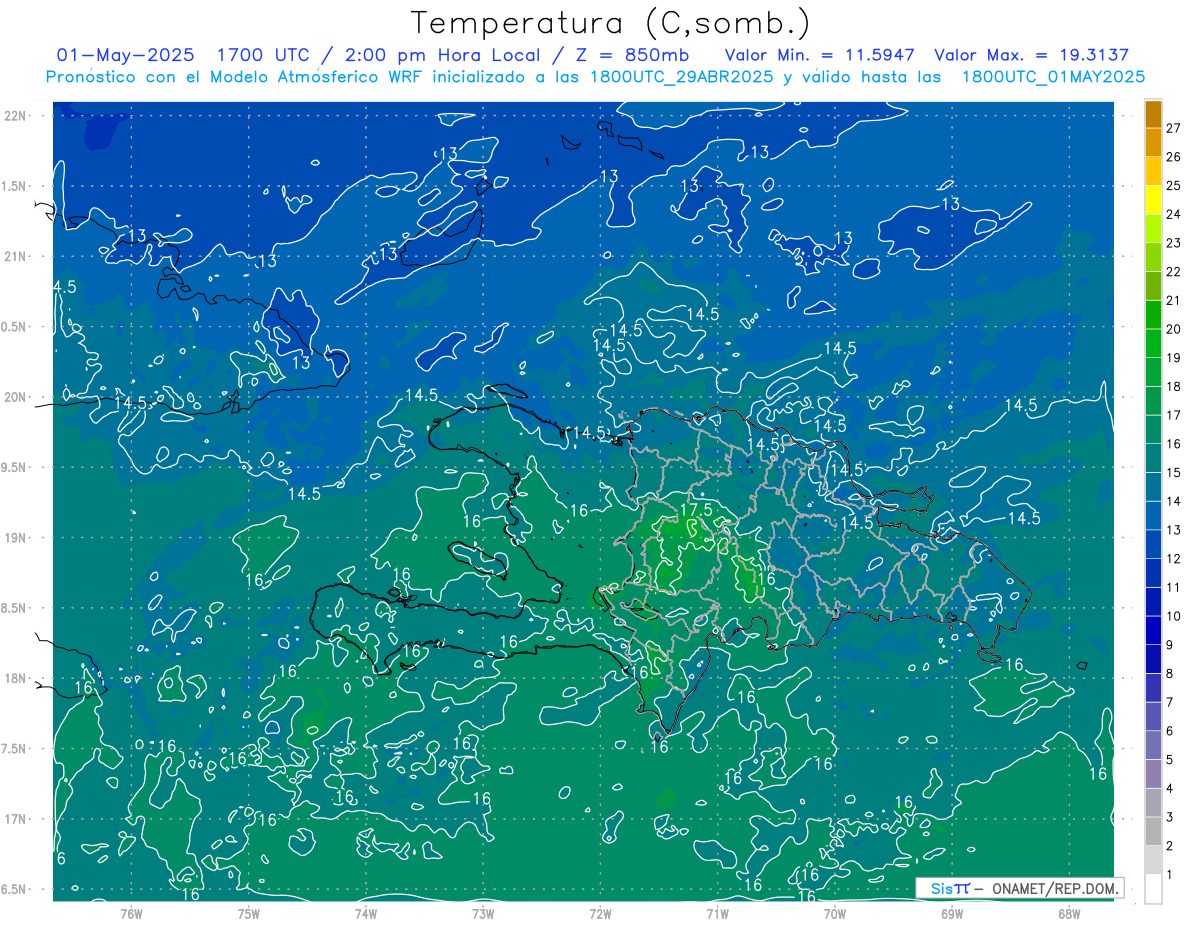Select the date text "01-May-2025"
Screen dimensions: 1200x927
pos(125,55)
